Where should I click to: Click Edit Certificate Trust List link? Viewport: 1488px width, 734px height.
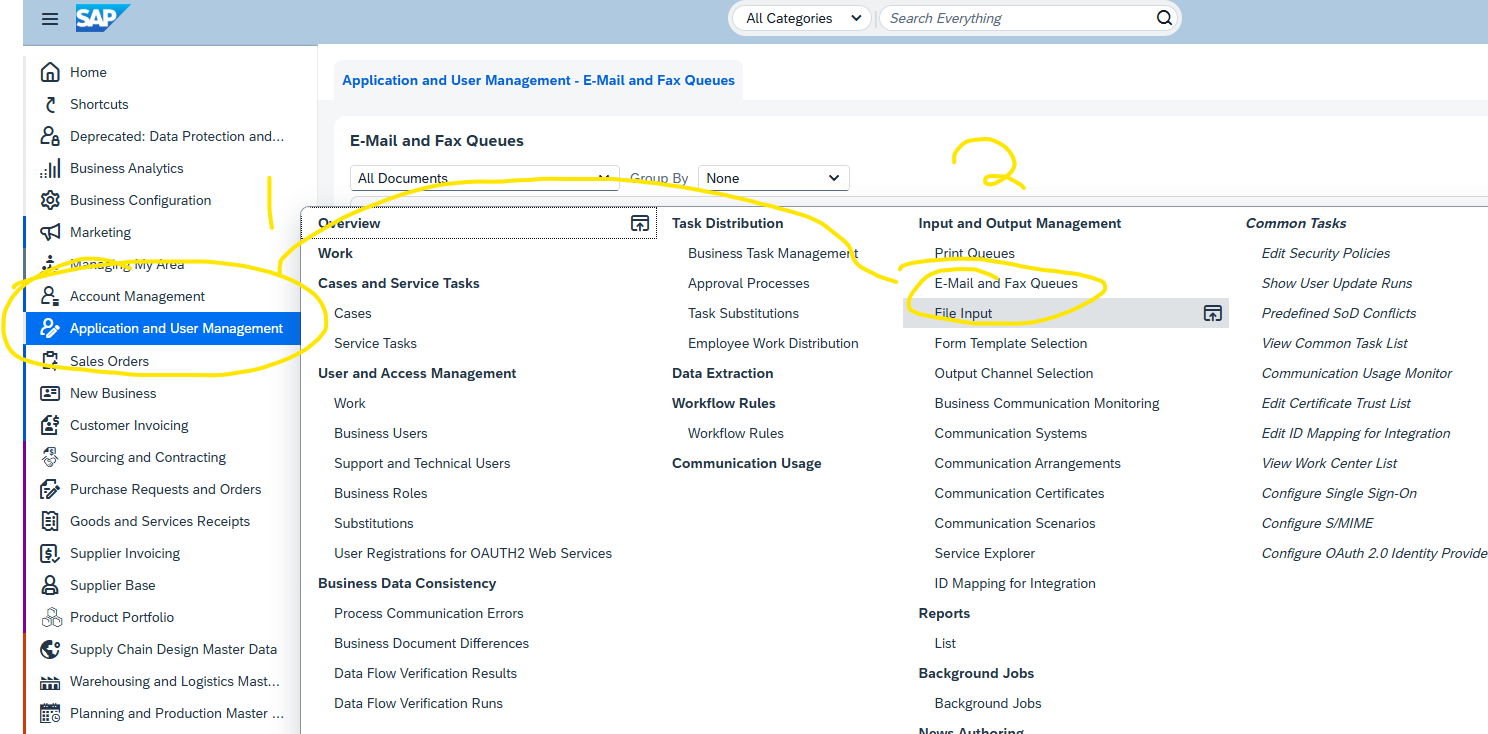[x=1336, y=403]
